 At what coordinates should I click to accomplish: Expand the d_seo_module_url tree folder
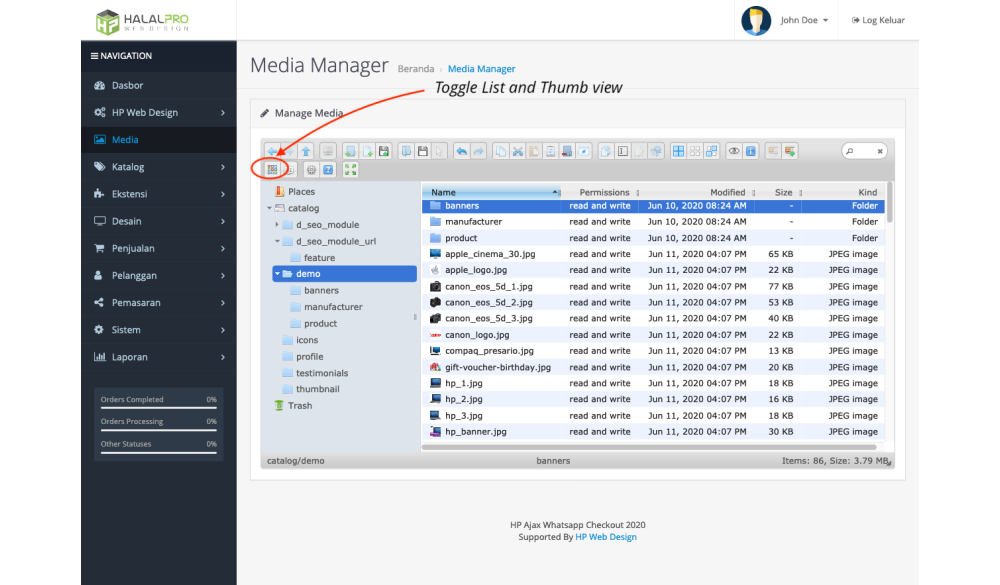pos(277,241)
